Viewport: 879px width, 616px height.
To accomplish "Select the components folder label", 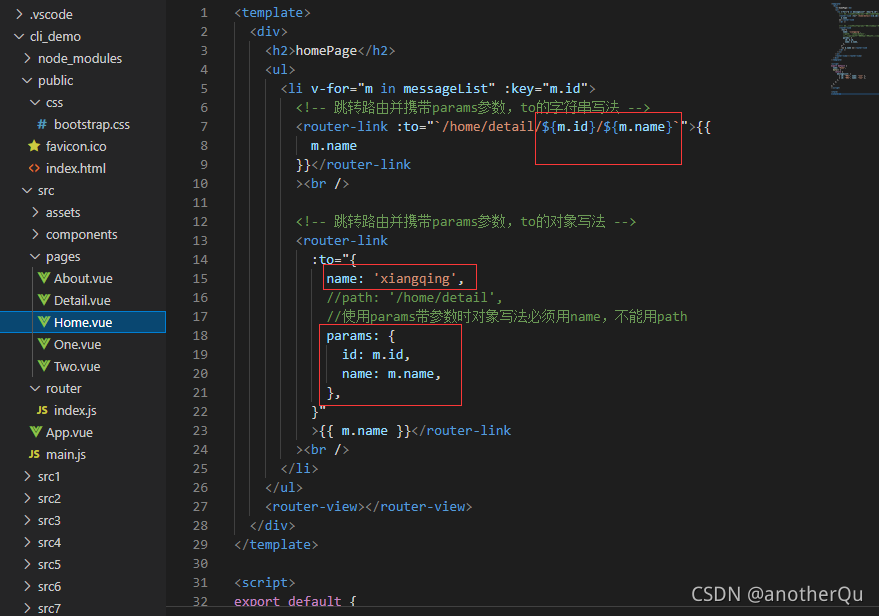I will point(81,235).
